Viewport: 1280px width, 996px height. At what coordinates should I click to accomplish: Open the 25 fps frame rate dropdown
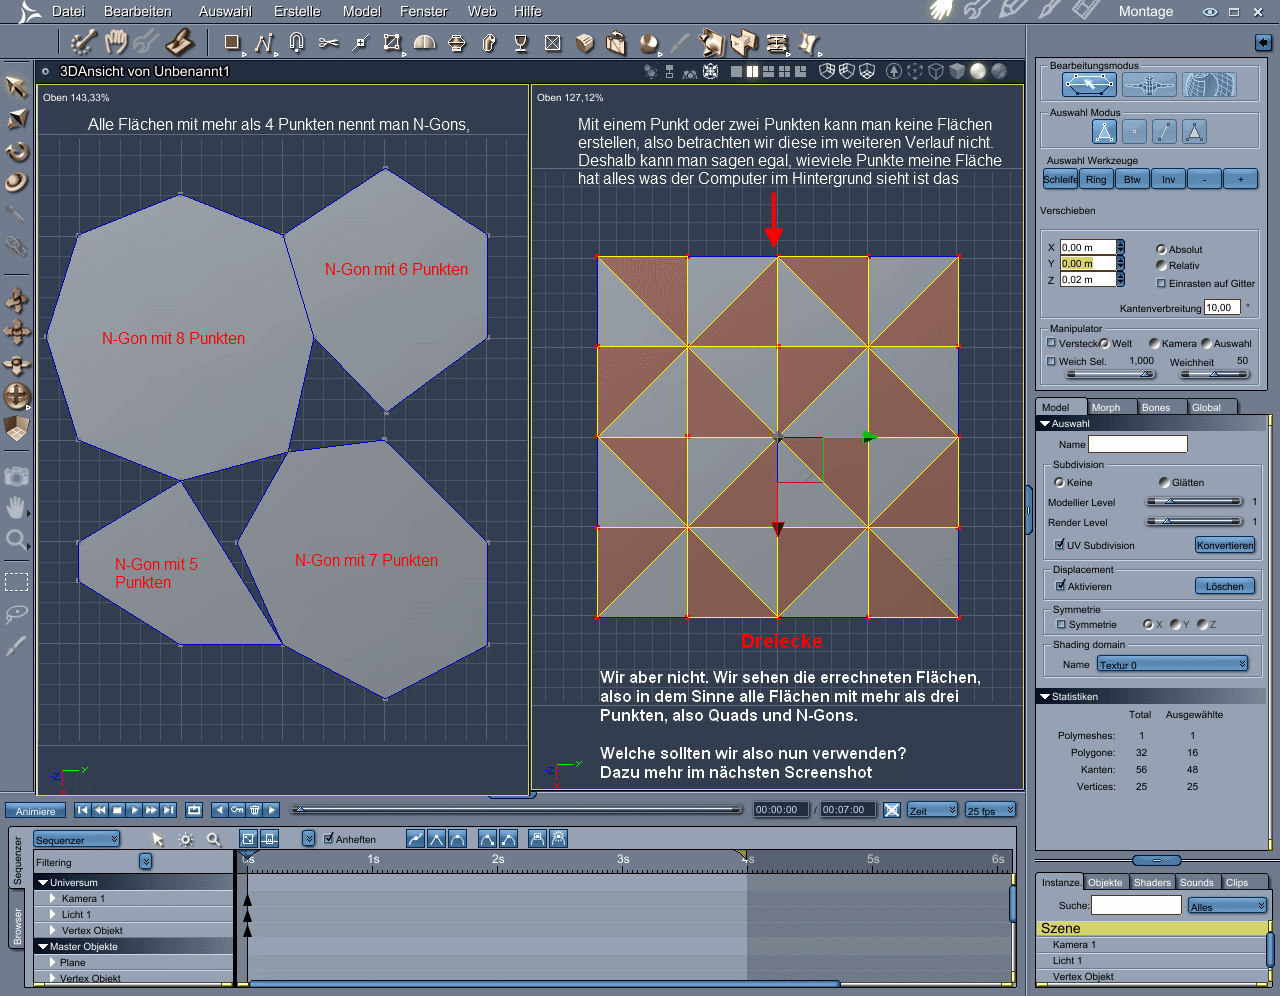990,810
